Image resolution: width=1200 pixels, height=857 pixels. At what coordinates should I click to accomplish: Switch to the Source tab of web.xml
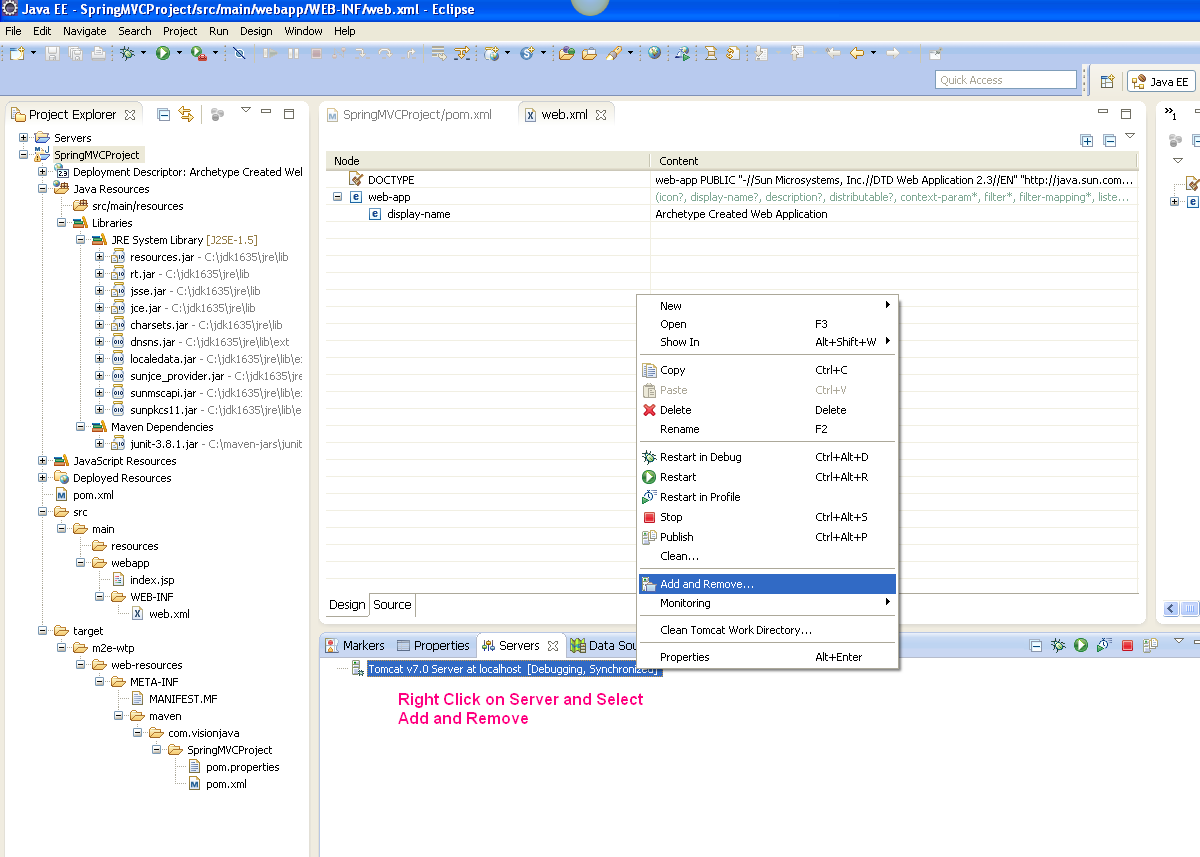point(392,604)
